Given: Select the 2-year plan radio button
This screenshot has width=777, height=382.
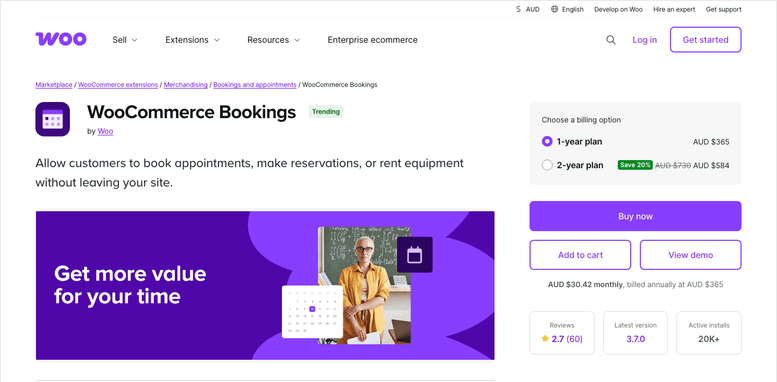Looking at the screenshot, I should pos(547,165).
